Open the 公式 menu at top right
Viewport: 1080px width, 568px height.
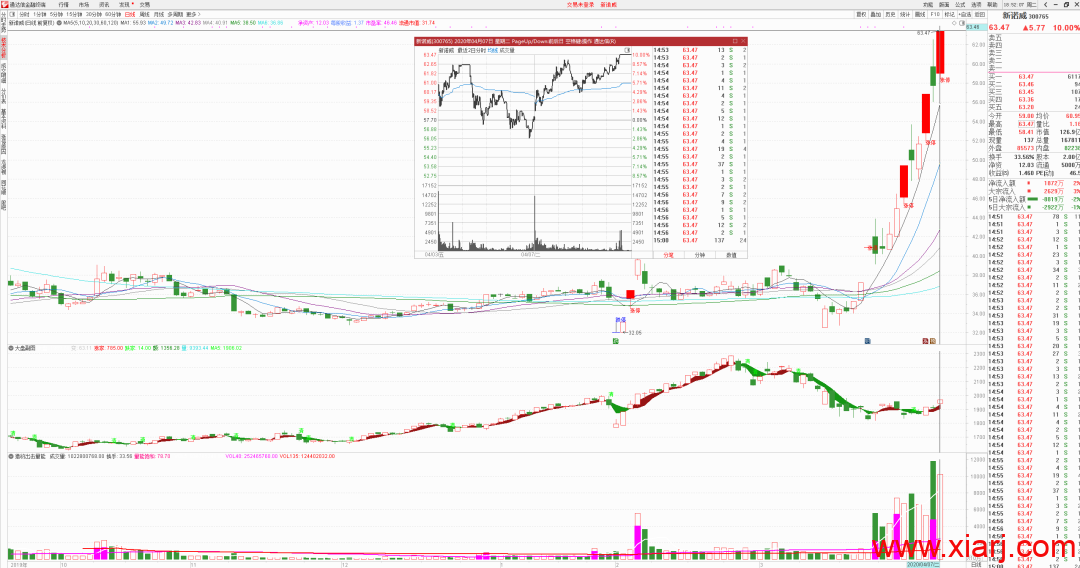[960, 4]
